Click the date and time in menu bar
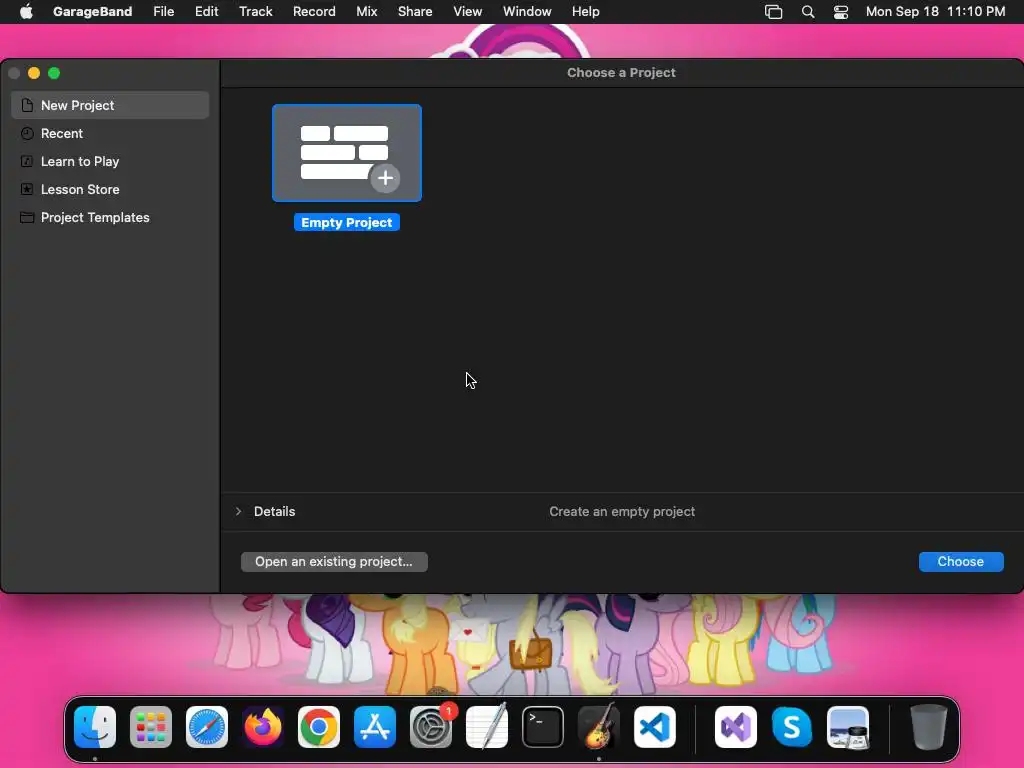 [x=935, y=12]
